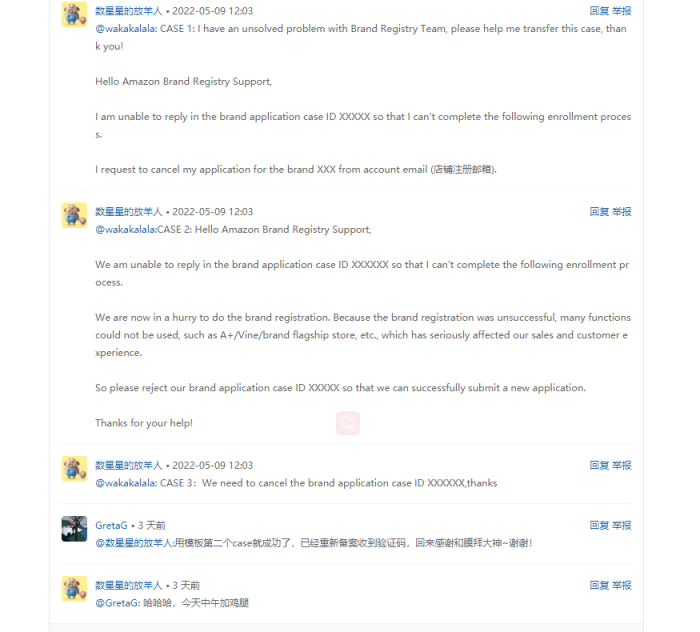The image size is (700, 632).
Task: Open GretaG's profile avatar
Action: click(x=74, y=529)
